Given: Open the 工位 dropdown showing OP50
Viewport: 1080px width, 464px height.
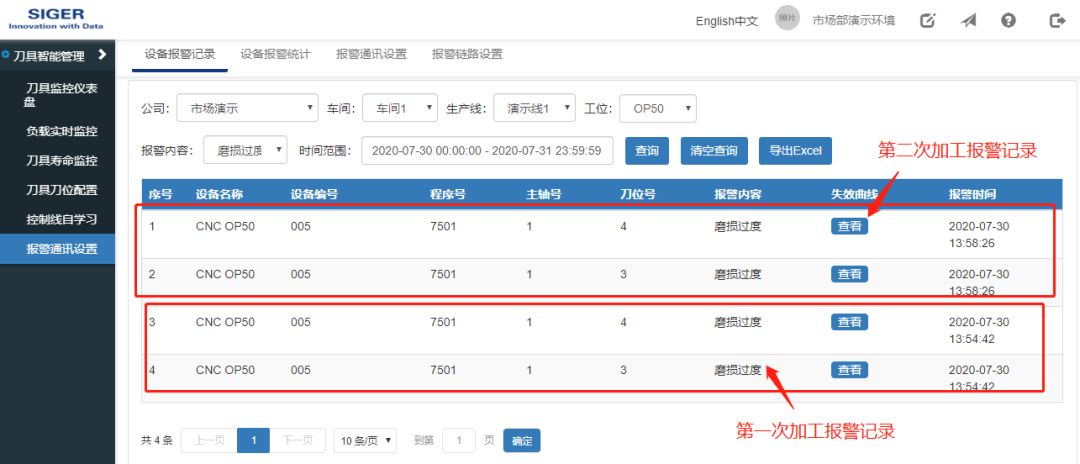Looking at the screenshot, I should point(658,108).
